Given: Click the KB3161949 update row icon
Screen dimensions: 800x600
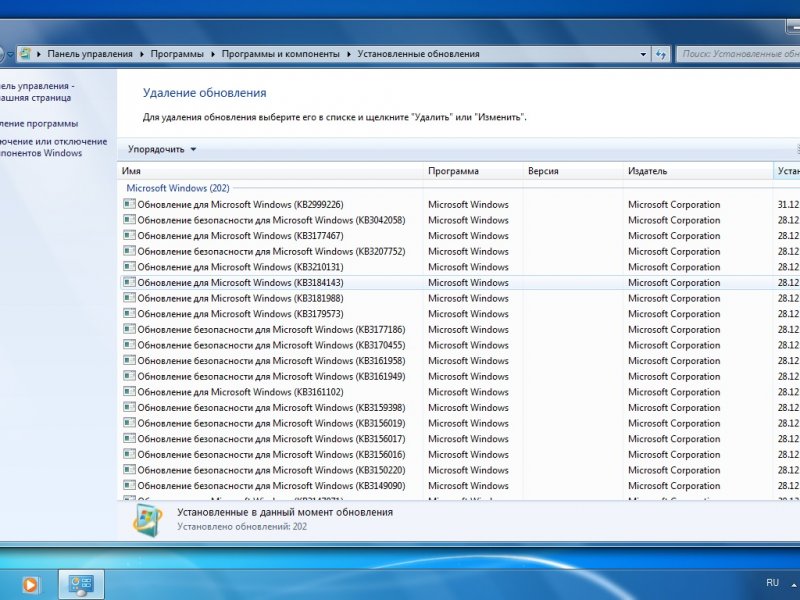Looking at the screenshot, I should [x=130, y=376].
